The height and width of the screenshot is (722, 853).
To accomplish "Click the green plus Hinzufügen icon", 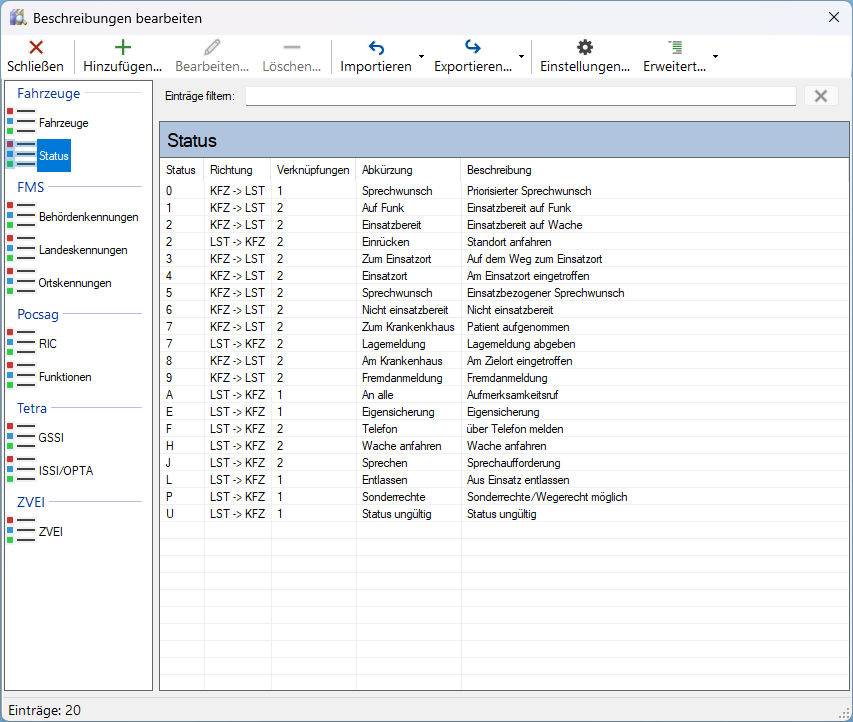I will pyautogui.click(x=123, y=47).
